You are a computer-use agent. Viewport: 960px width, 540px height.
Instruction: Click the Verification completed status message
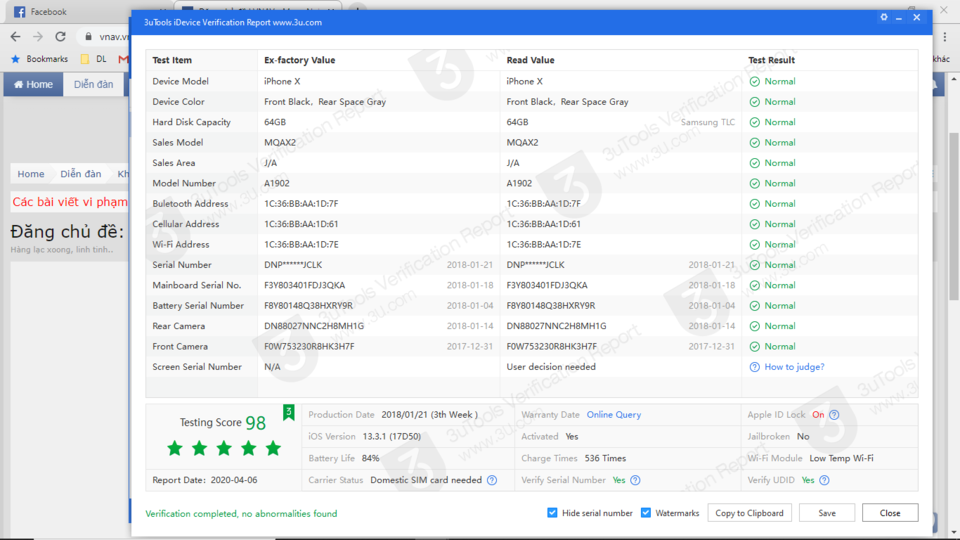point(241,514)
